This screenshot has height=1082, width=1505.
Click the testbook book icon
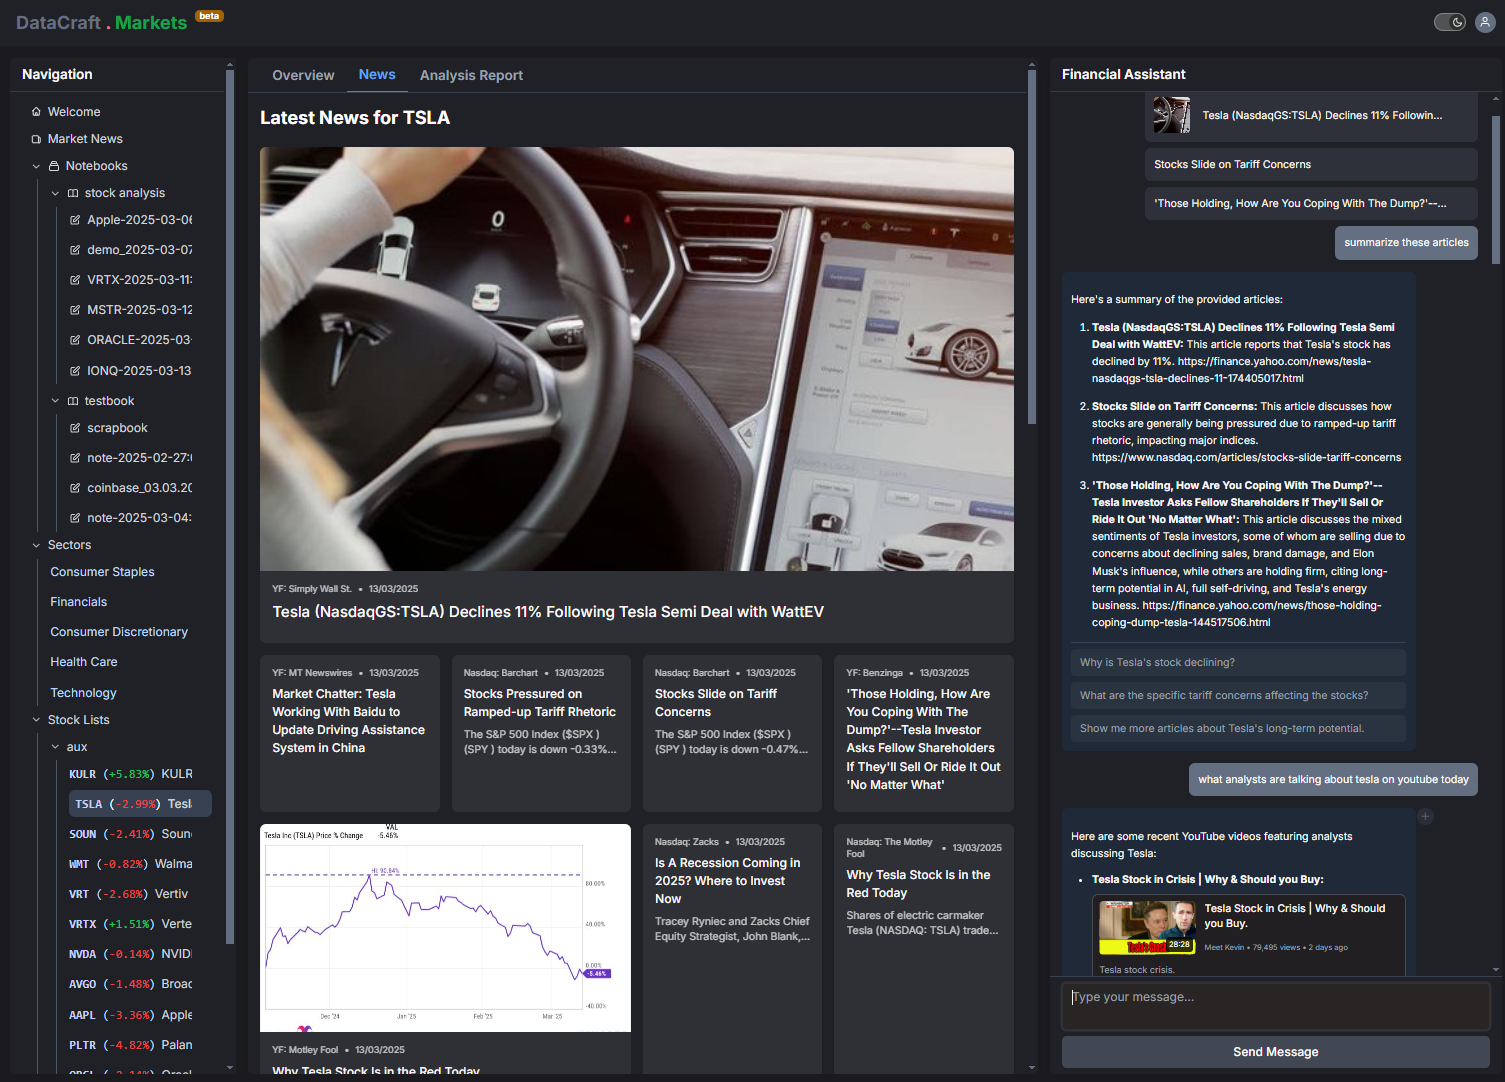coord(73,401)
